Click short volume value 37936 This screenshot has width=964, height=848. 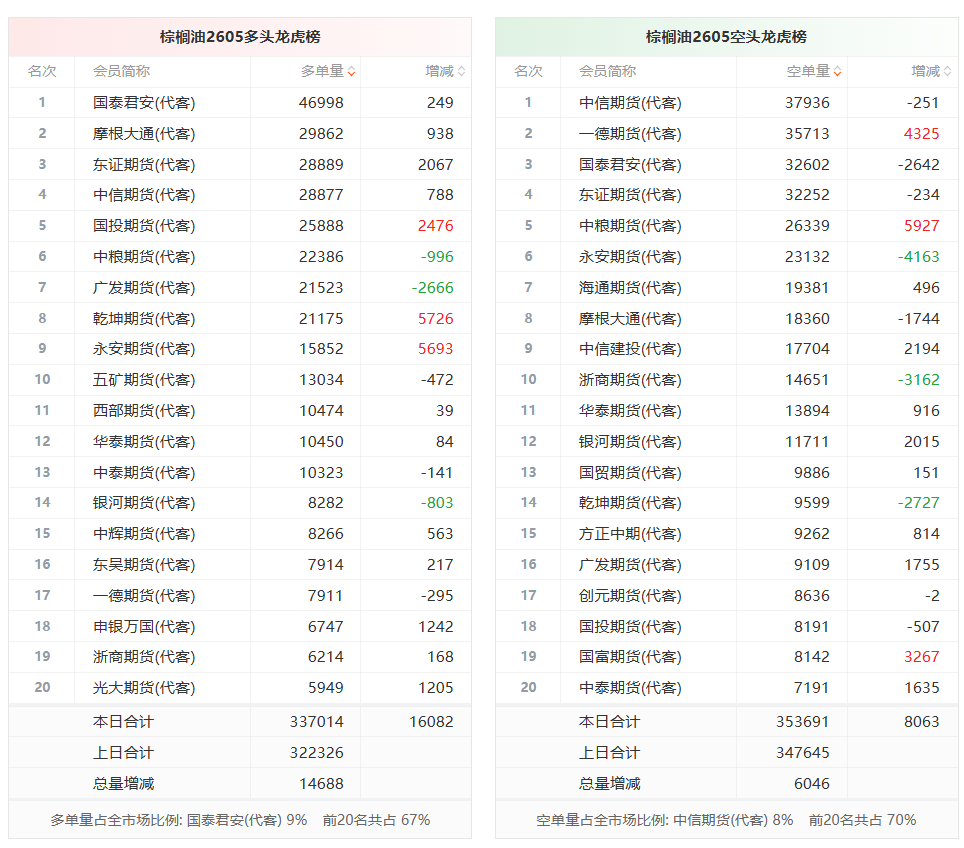[x=807, y=103]
